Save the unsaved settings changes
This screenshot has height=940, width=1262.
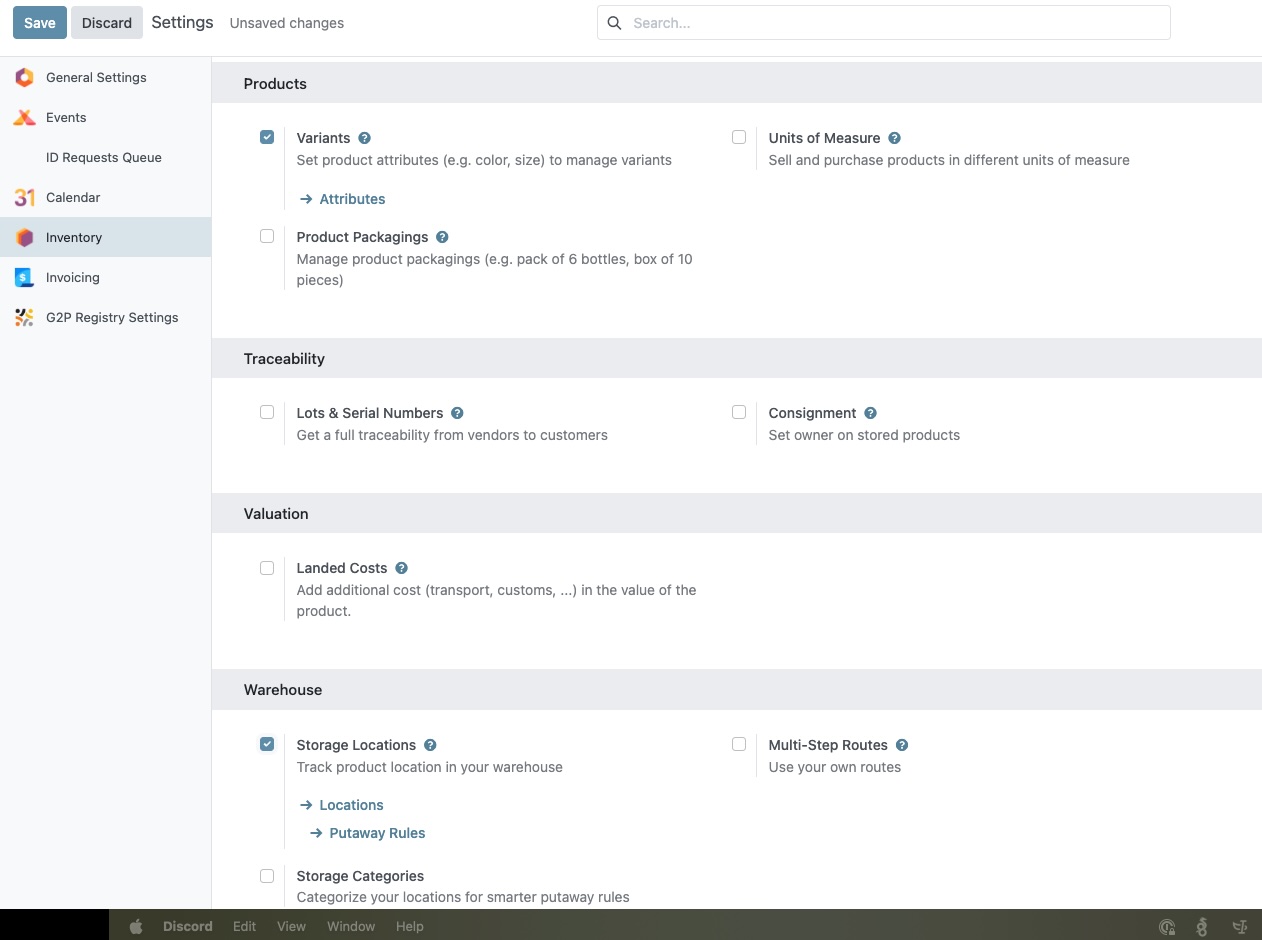(39, 22)
